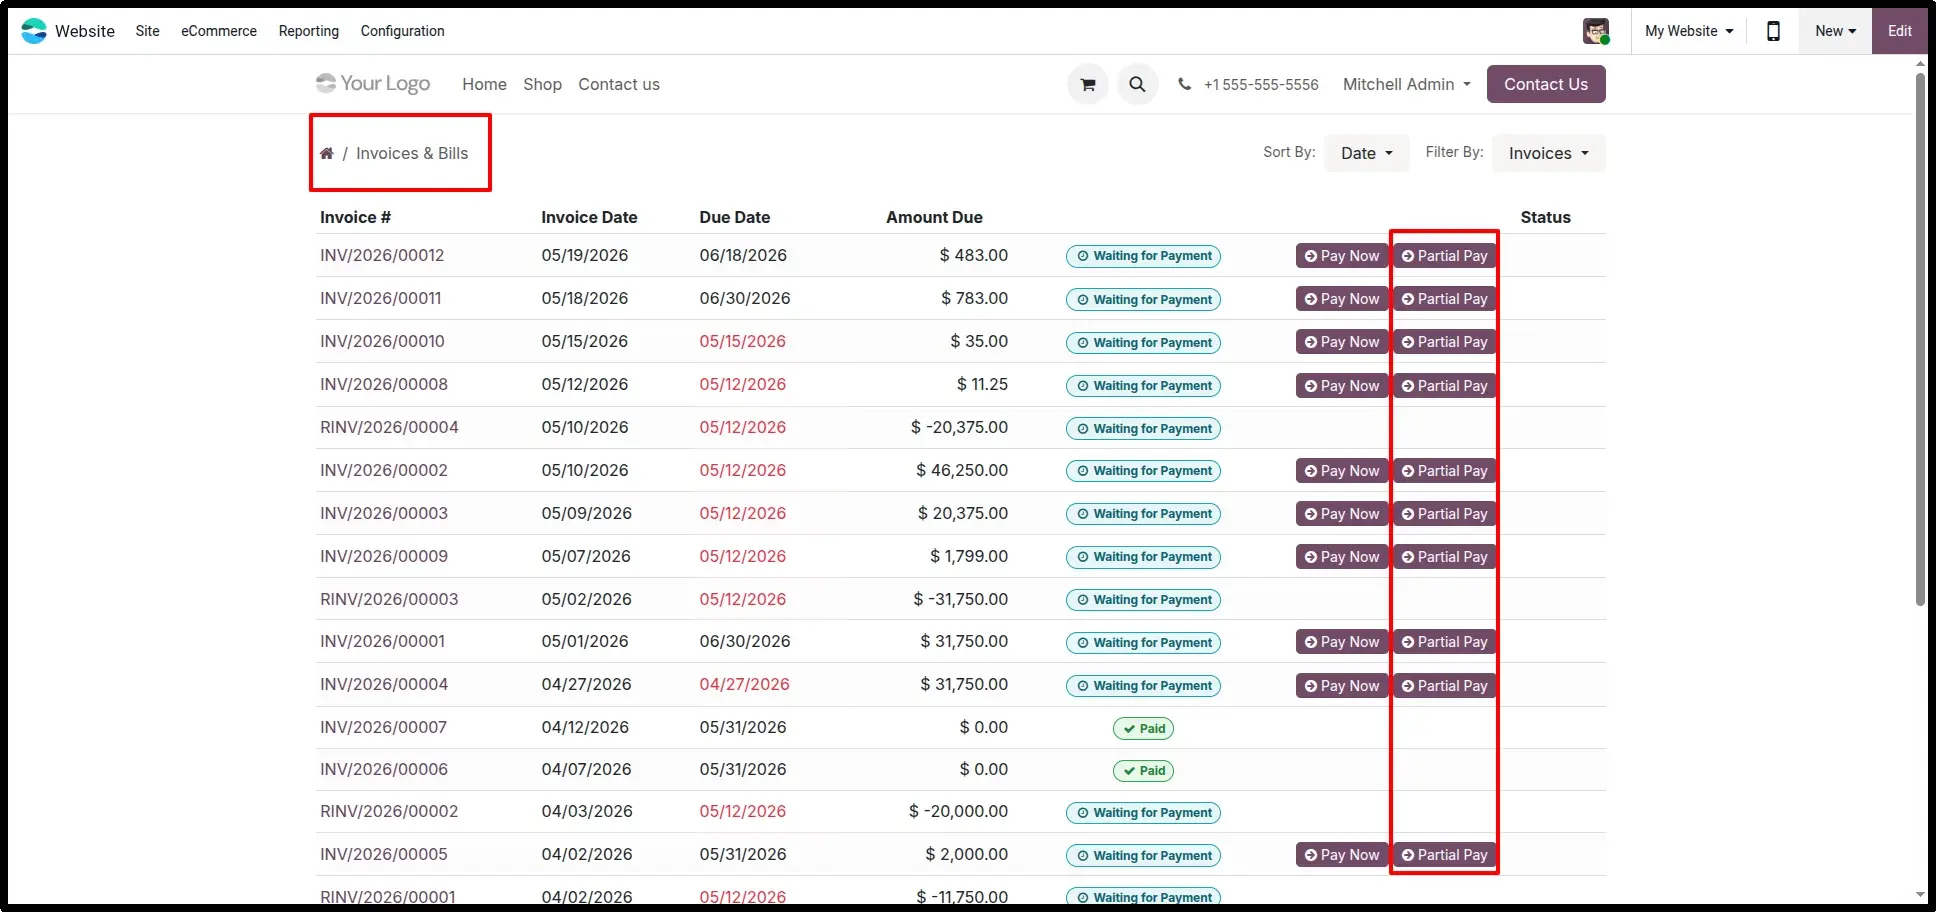Click Pay Now for INV/2026/00005
The image size is (1938, 912).
[x=1342, y=855]
